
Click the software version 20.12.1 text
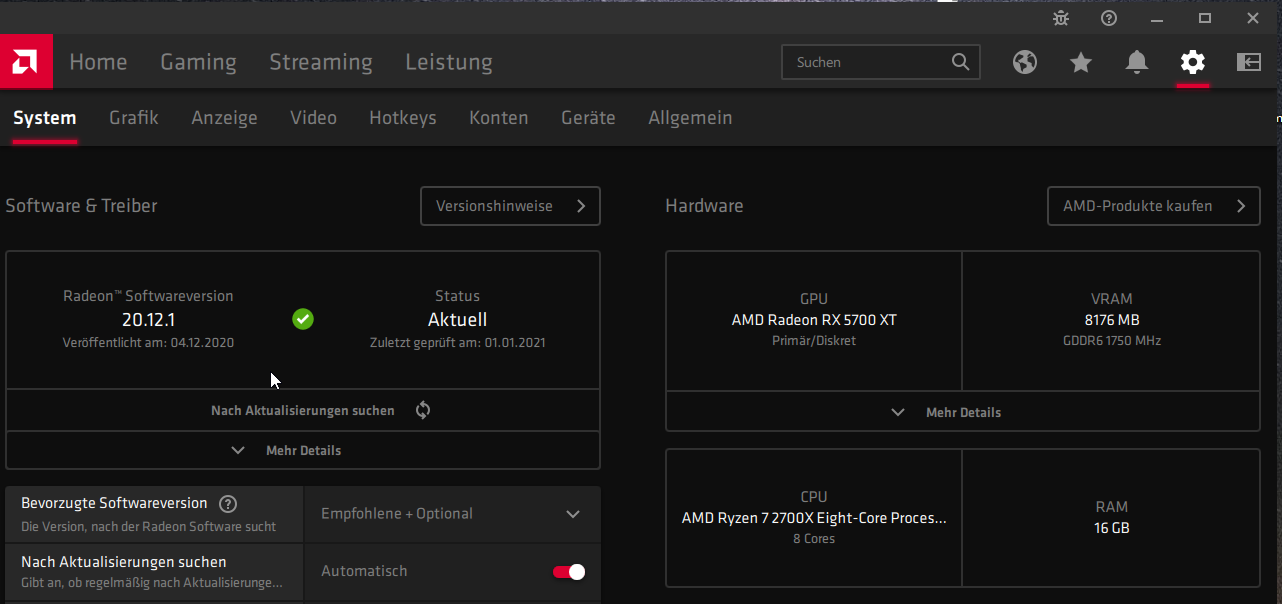pos(148,320)
